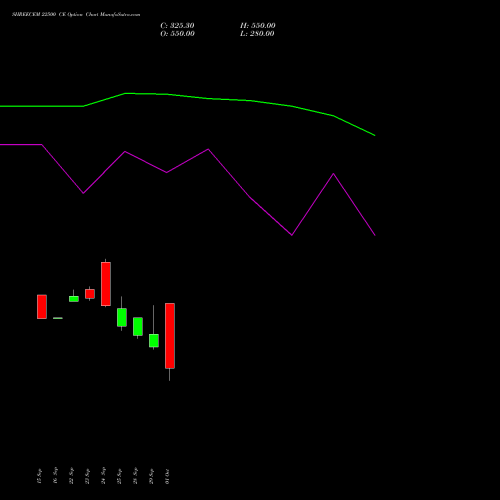
Task: Click the 16 Sep date label
Action: click(x=55, y=475)
